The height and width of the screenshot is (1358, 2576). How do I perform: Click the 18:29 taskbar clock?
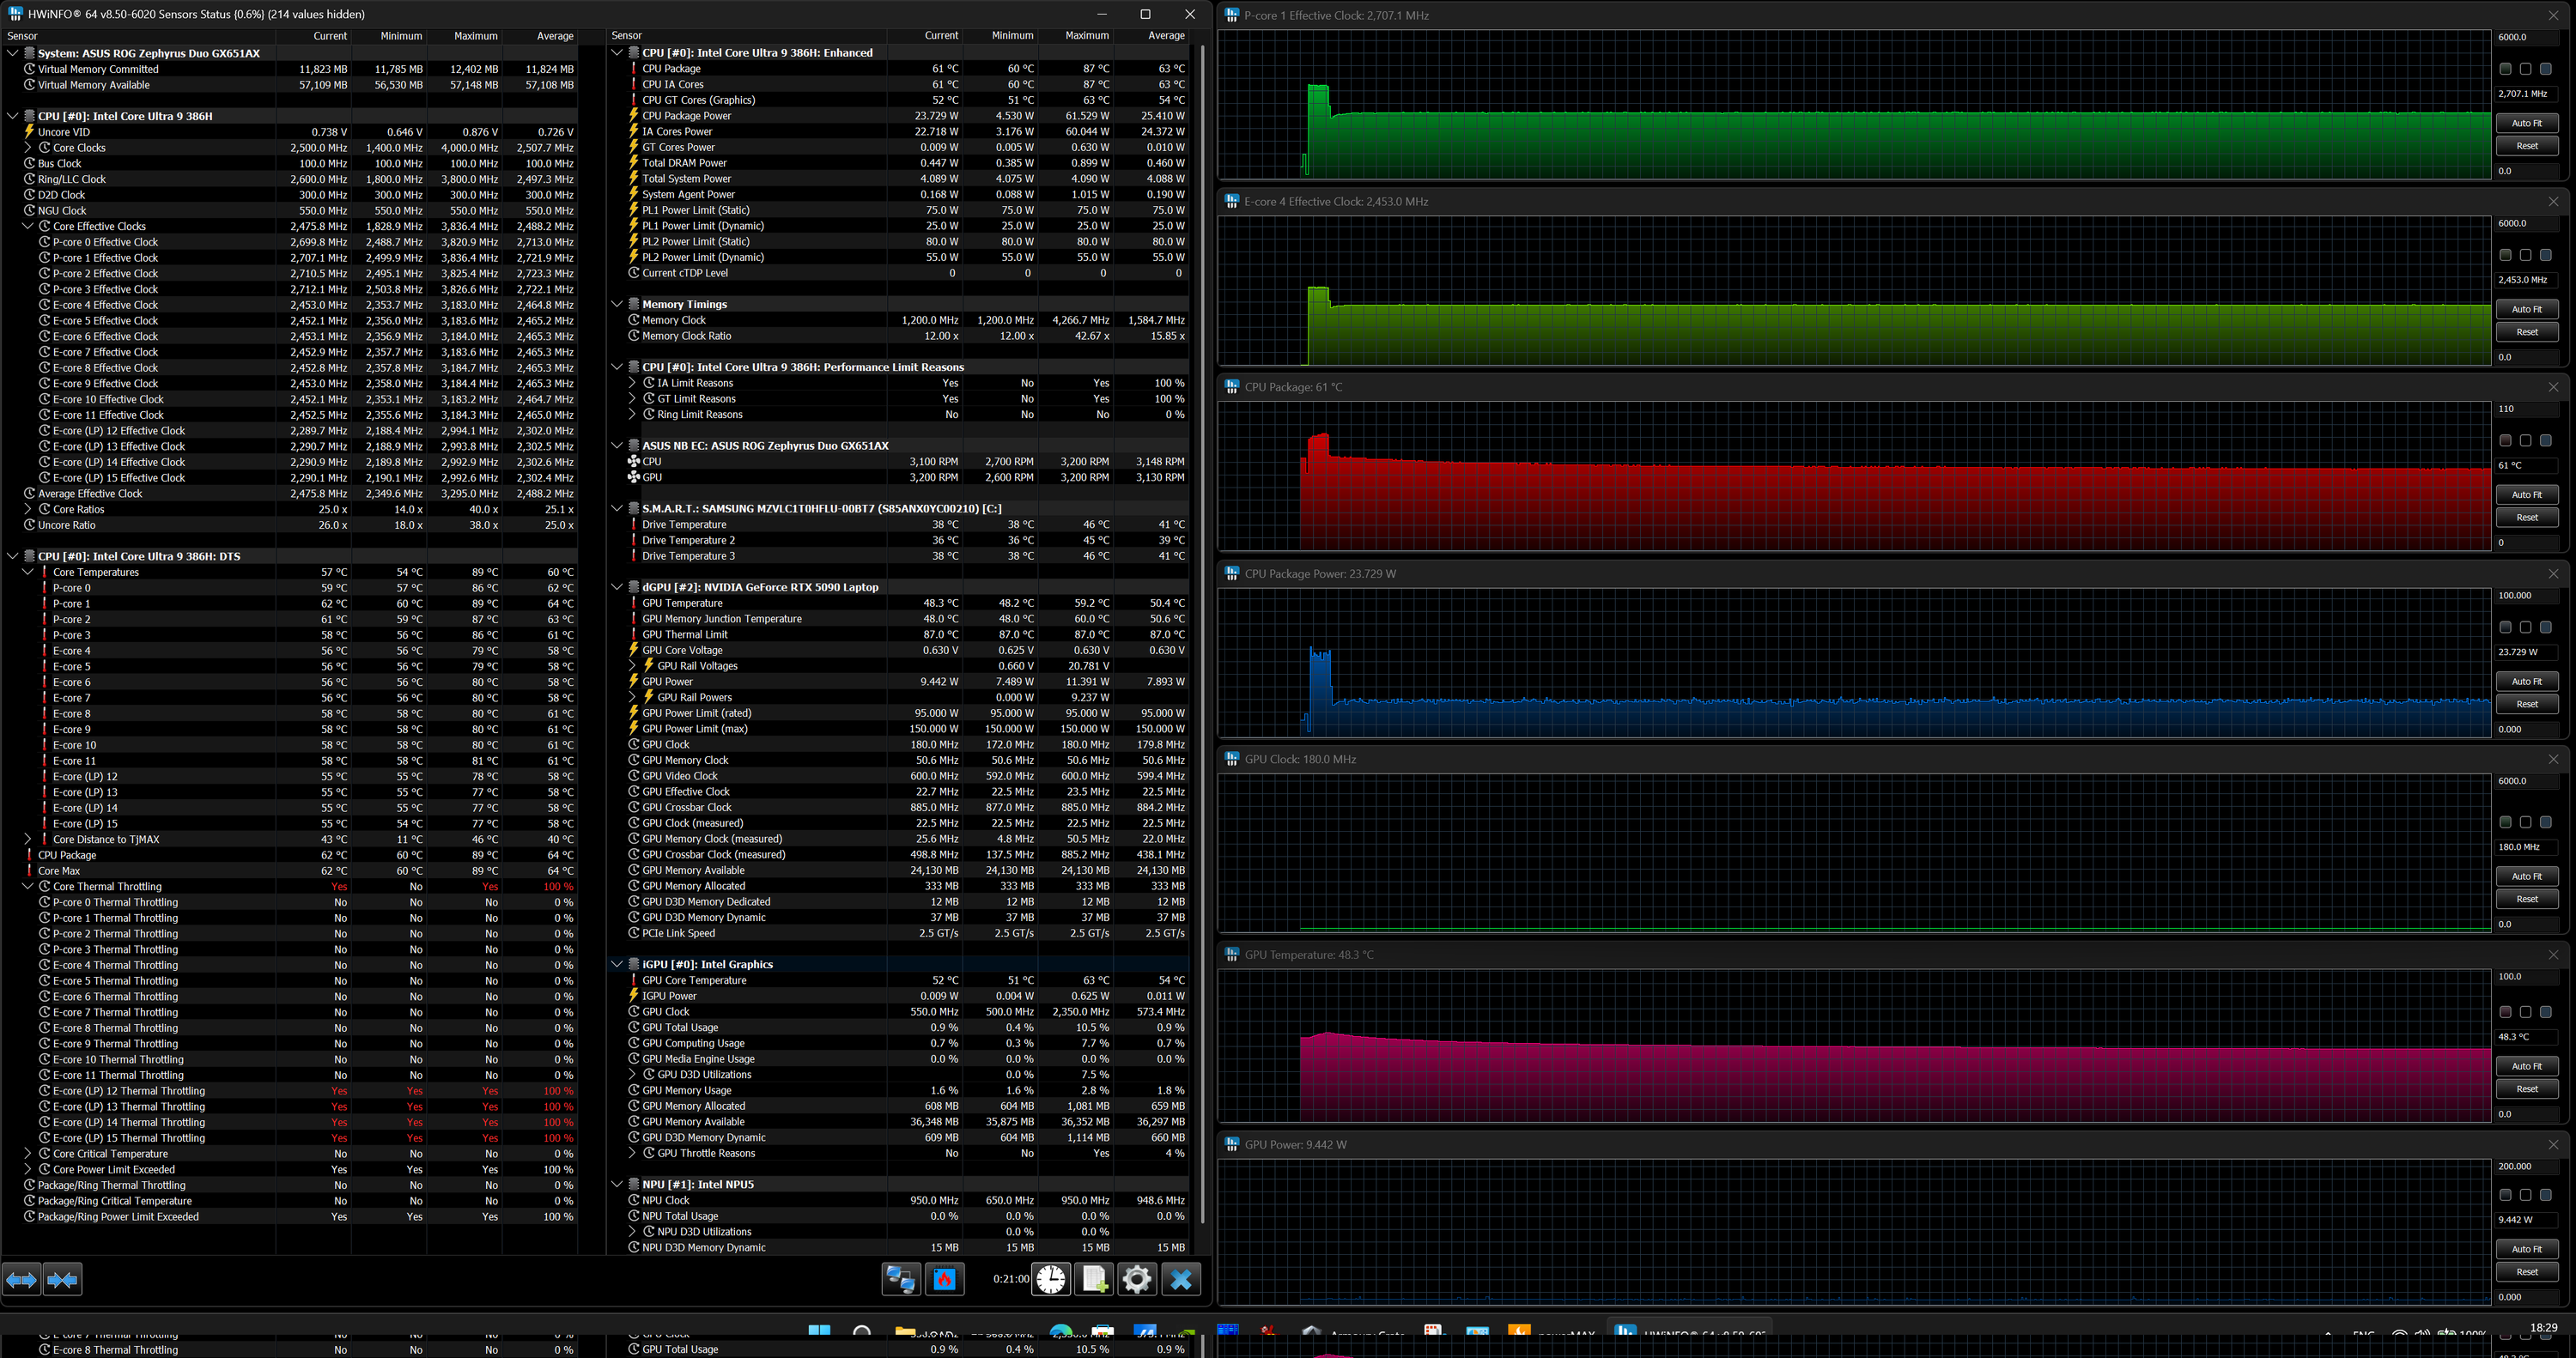pyautogui.click(x=2543, y=1328)
